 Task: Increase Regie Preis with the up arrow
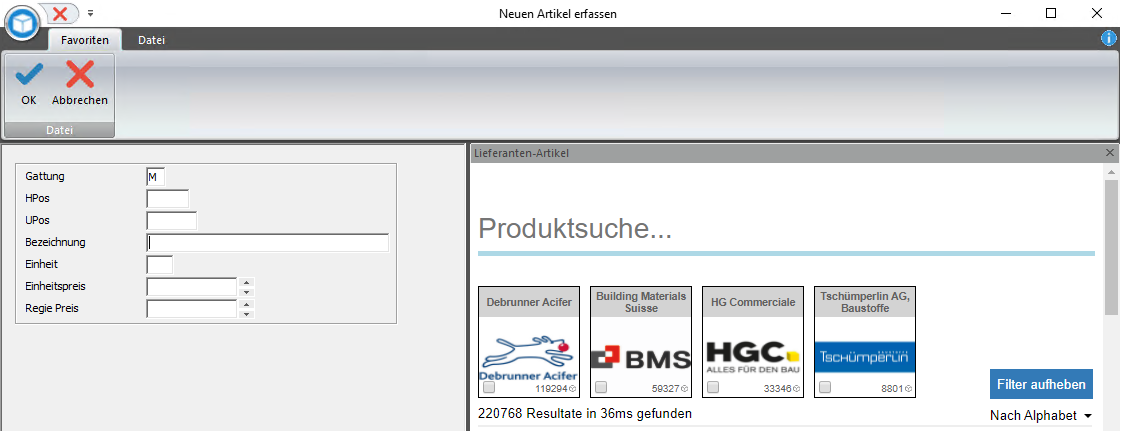click(x=246, y=304)
